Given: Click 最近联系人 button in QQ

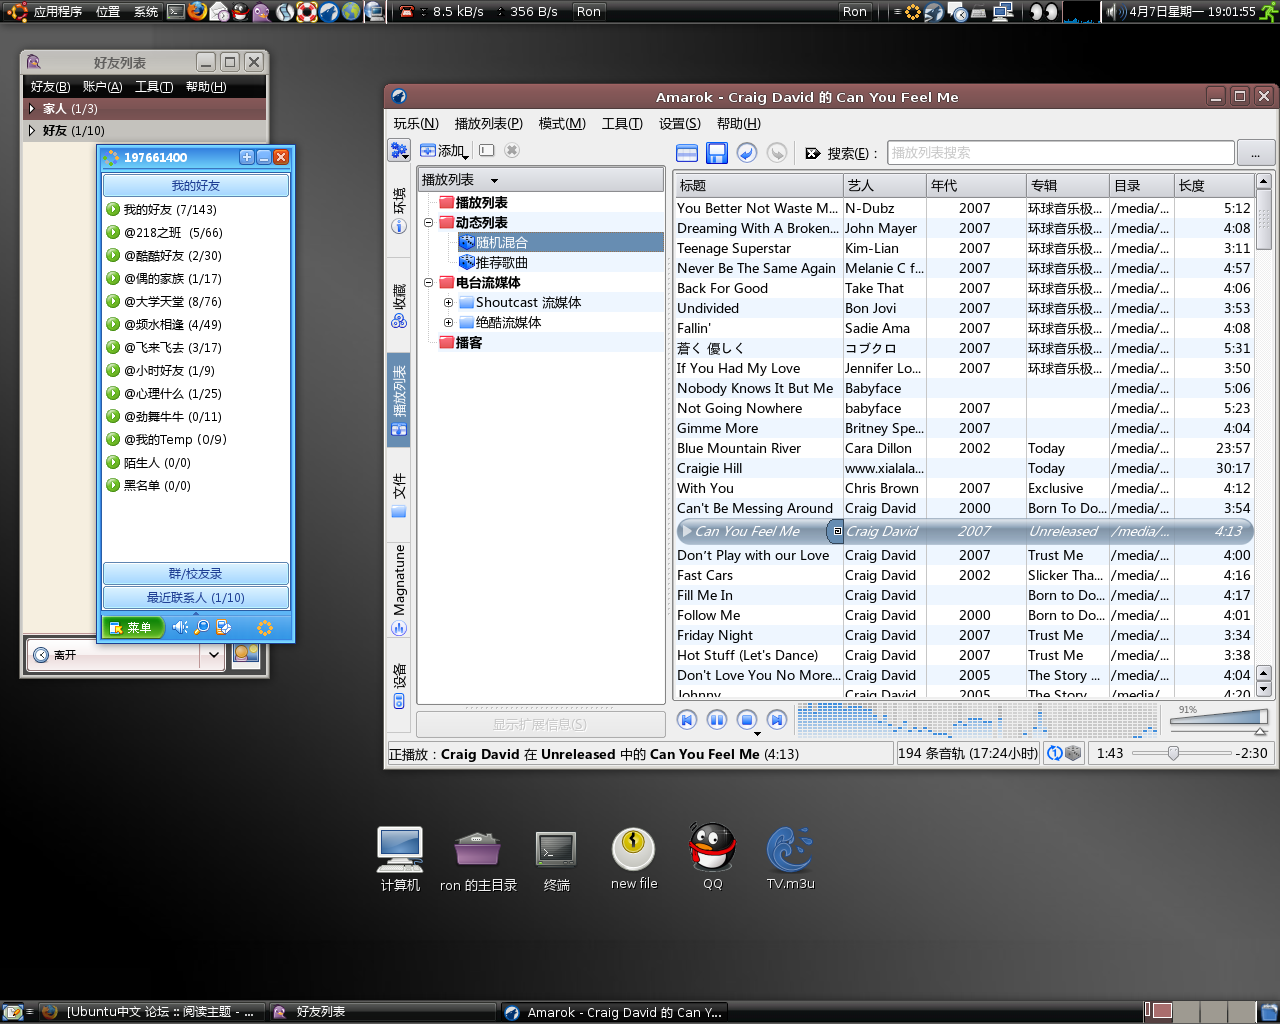Looking at the screenshot, I should (196, 597).
